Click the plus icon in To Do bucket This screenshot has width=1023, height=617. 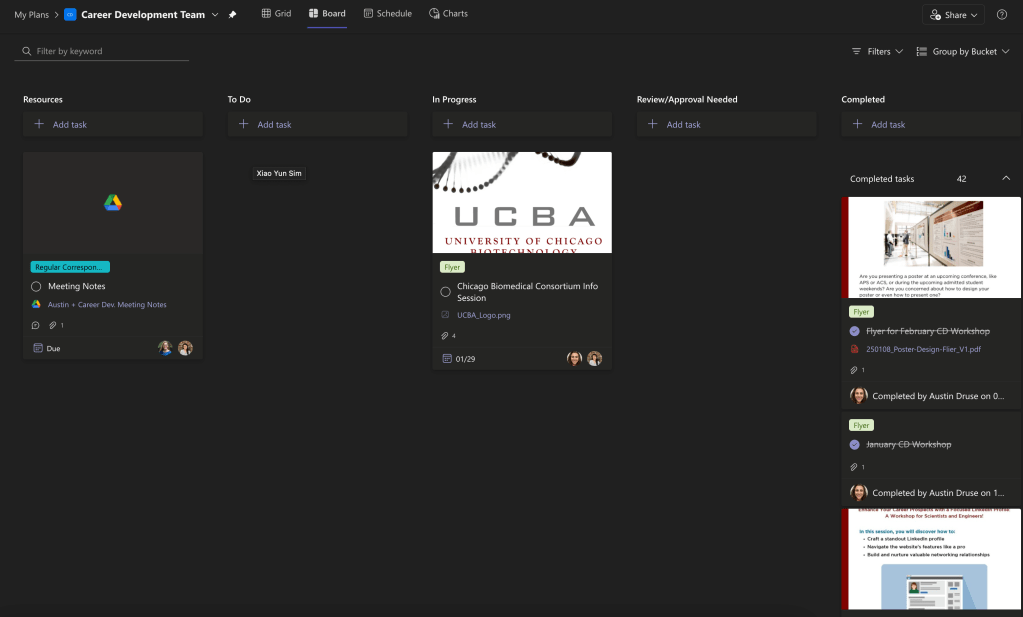244,125
